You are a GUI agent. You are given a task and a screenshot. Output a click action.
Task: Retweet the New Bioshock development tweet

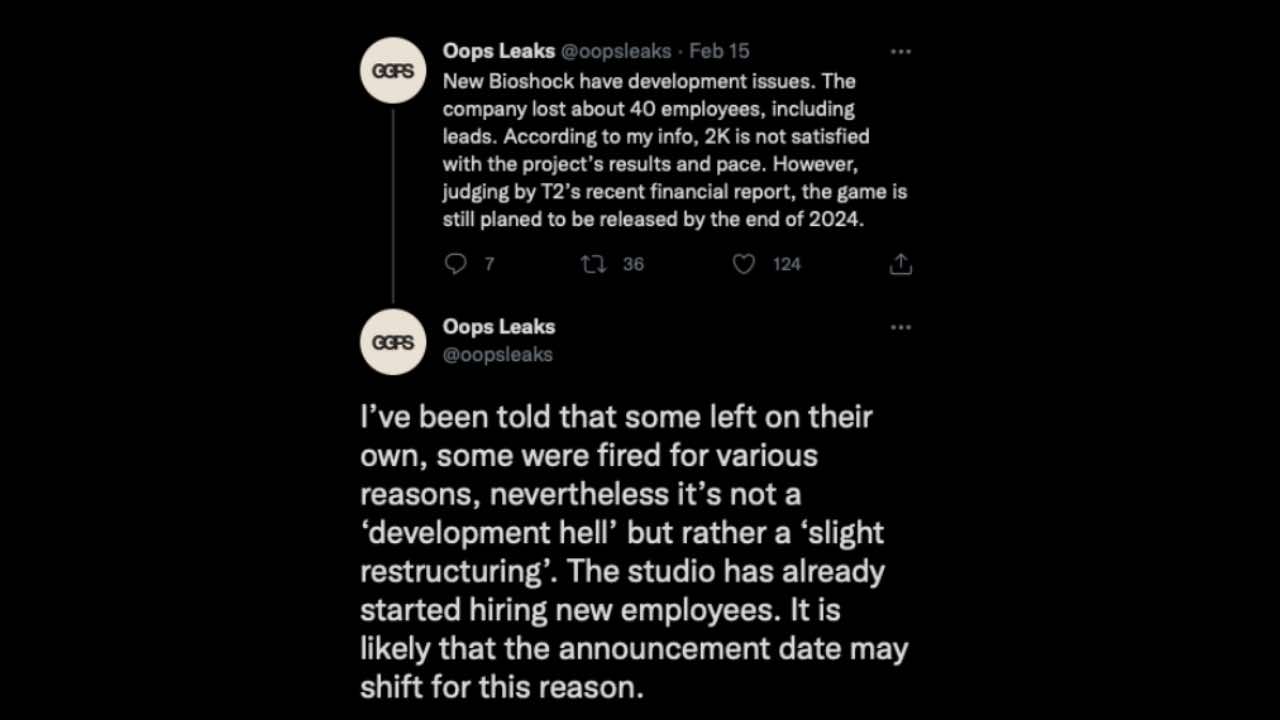point(594,264)
